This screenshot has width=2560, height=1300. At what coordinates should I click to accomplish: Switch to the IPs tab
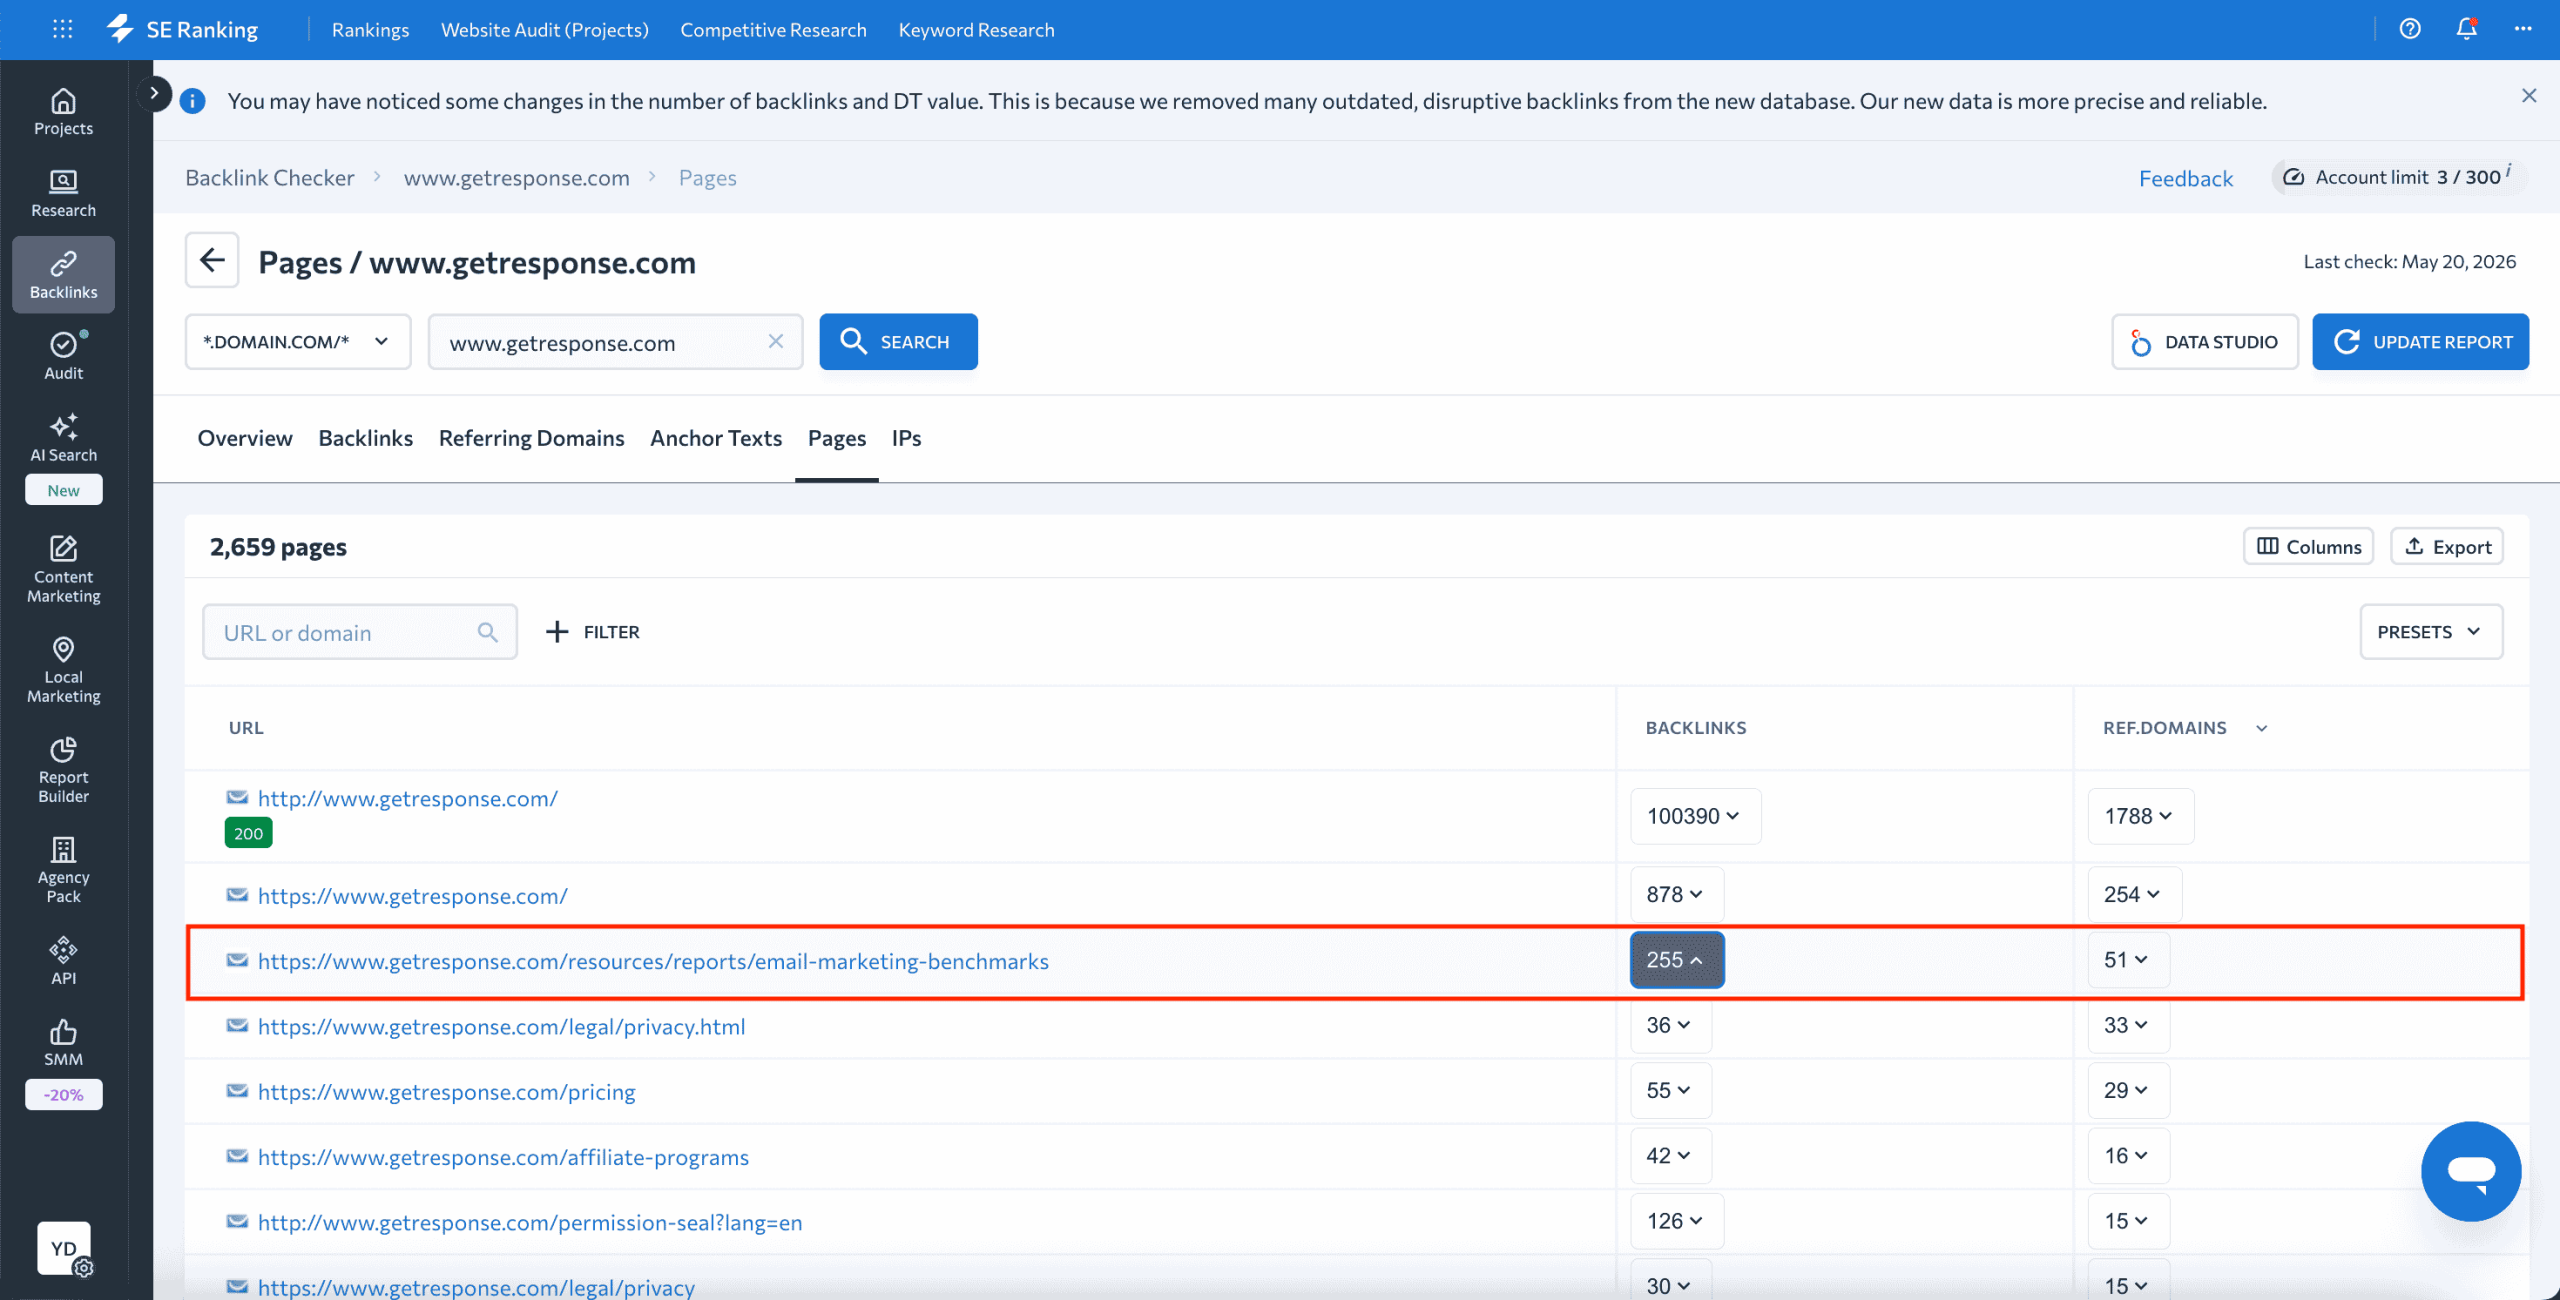click(x=906, y=438)
